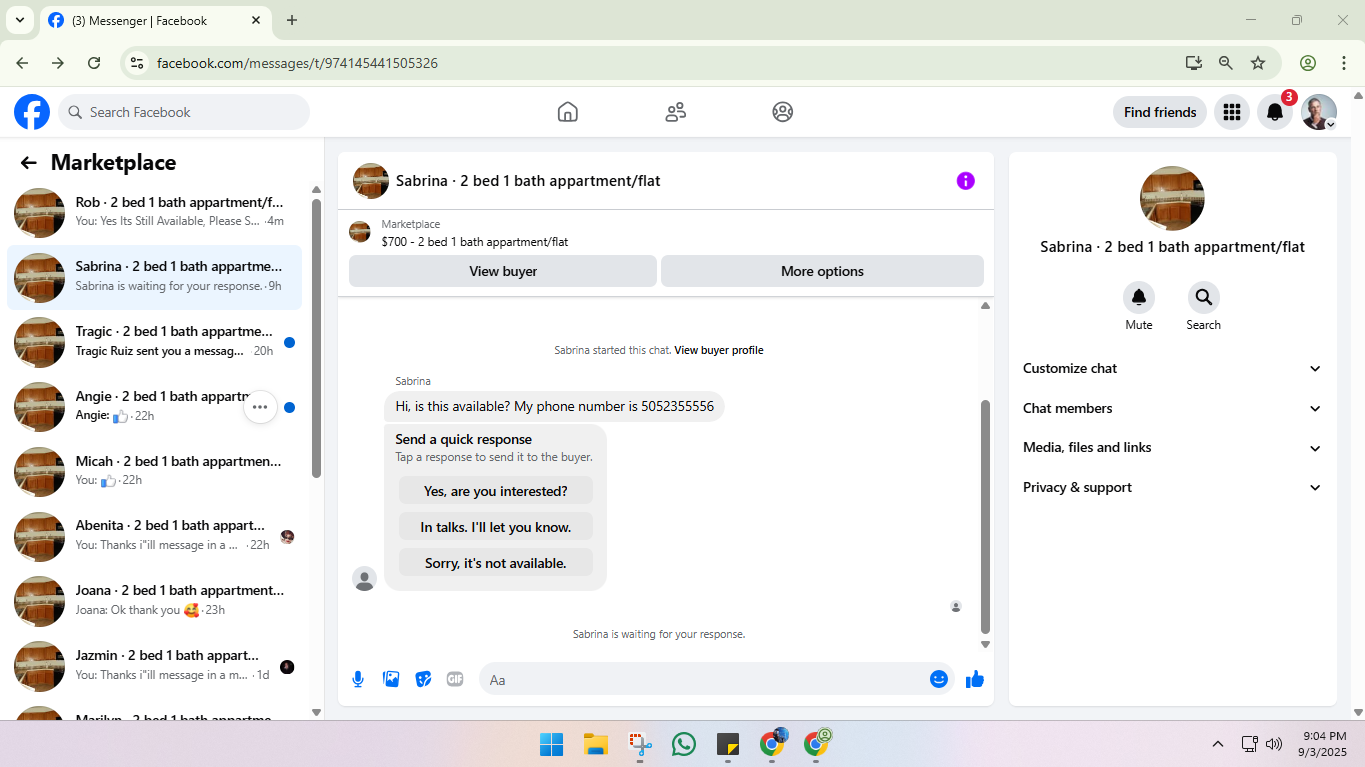This screenshot has width=1365, height=767.
Task: Reload the page in Chrome
Action: pyautogui.click(x=94, y=63)
